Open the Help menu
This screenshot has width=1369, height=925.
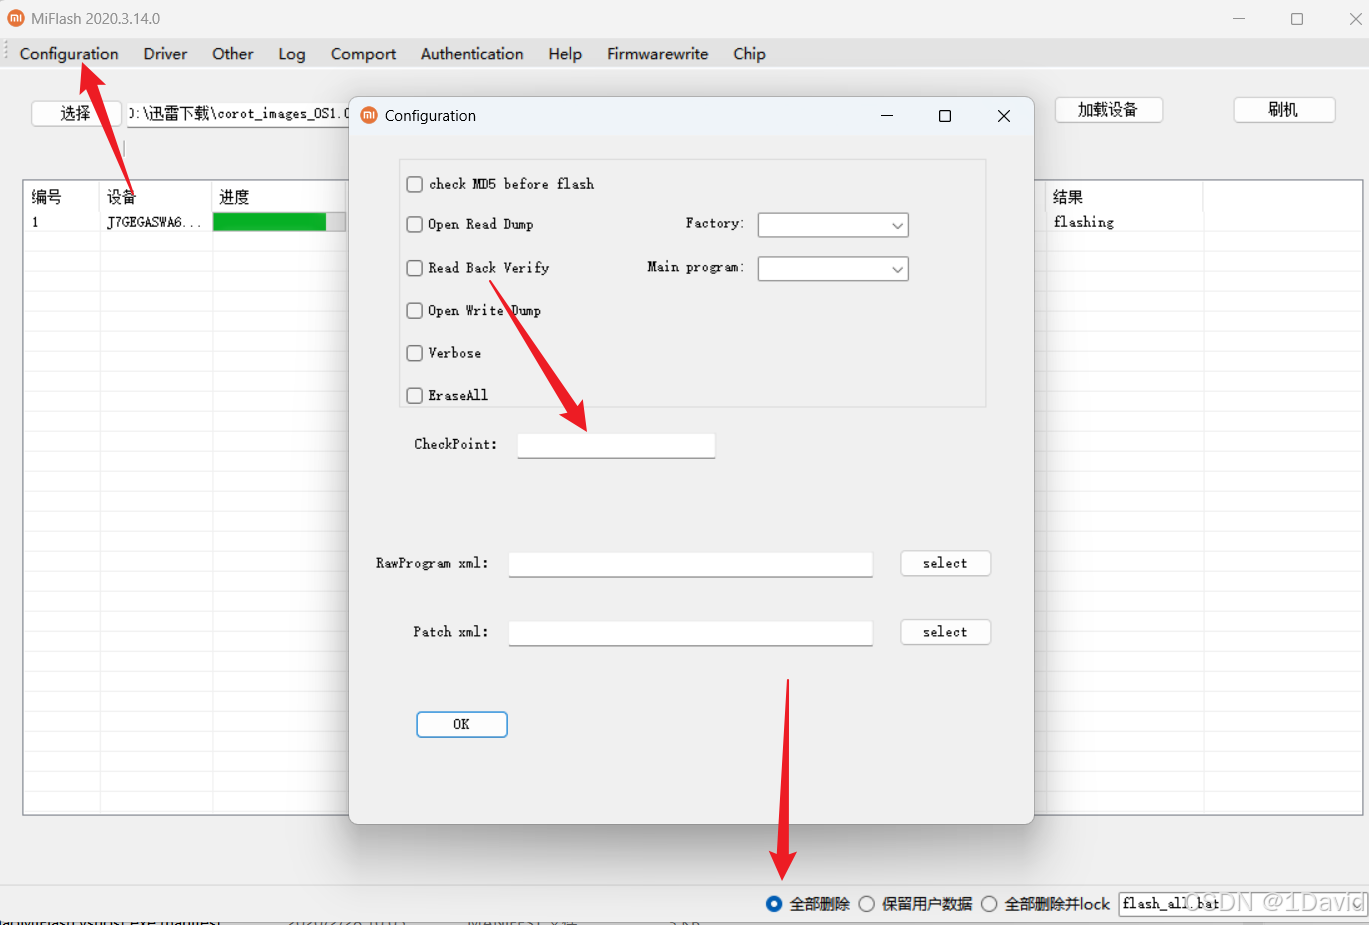[x=565, y=54]
